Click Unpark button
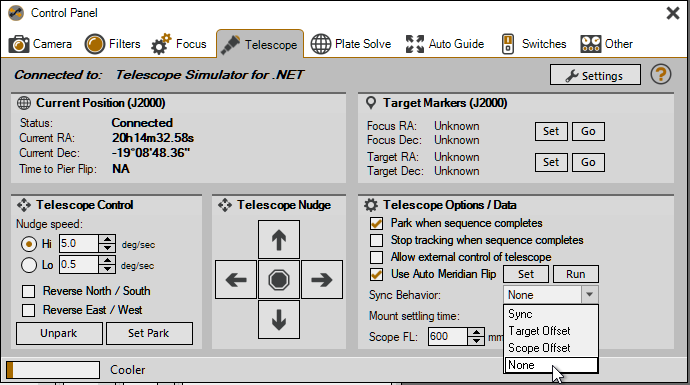This screenshot has width=690, height=385. (59, 334)
